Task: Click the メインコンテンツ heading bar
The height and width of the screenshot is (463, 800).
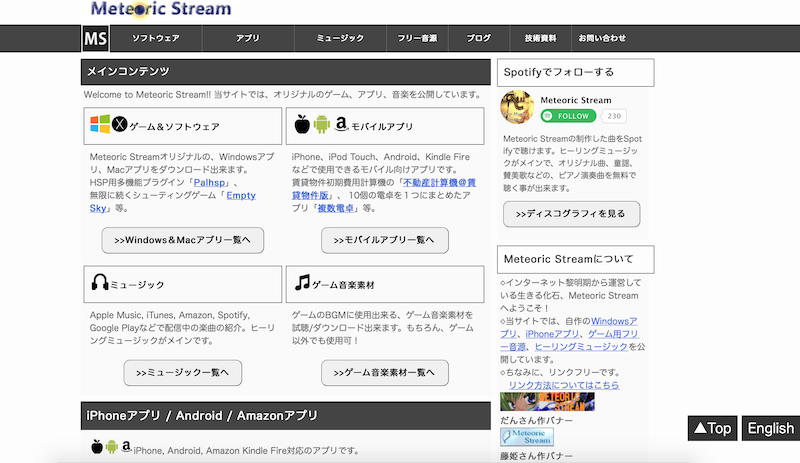Action: [286, 72]
